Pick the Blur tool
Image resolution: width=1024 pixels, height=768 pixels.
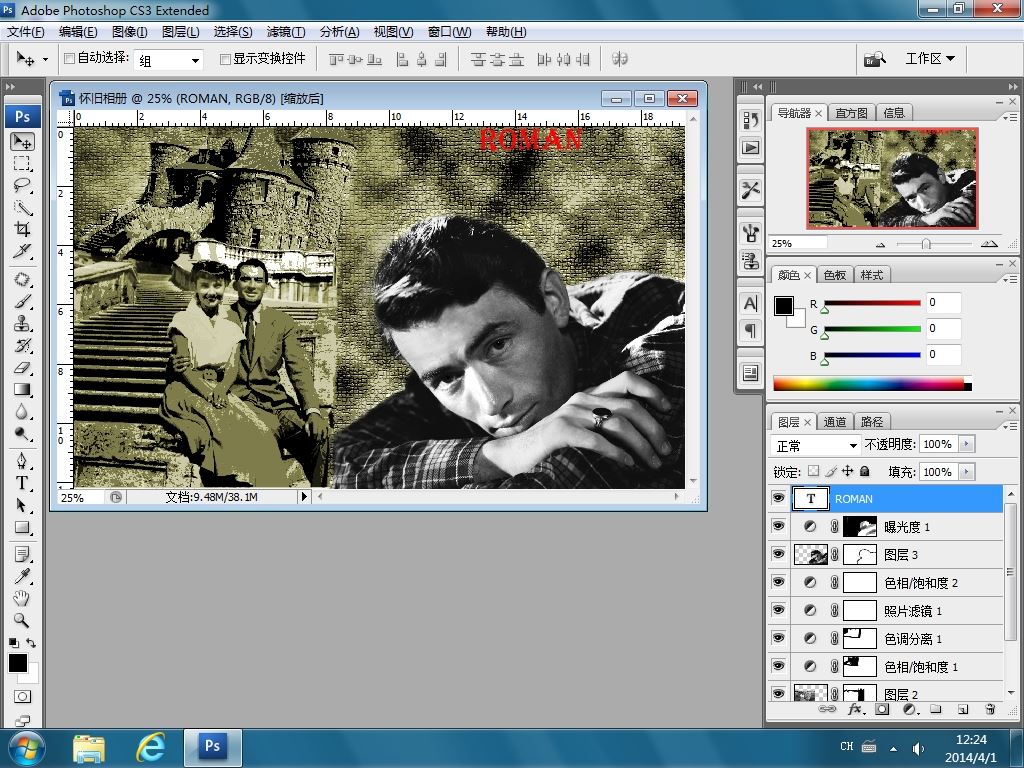tap(22, 411)
